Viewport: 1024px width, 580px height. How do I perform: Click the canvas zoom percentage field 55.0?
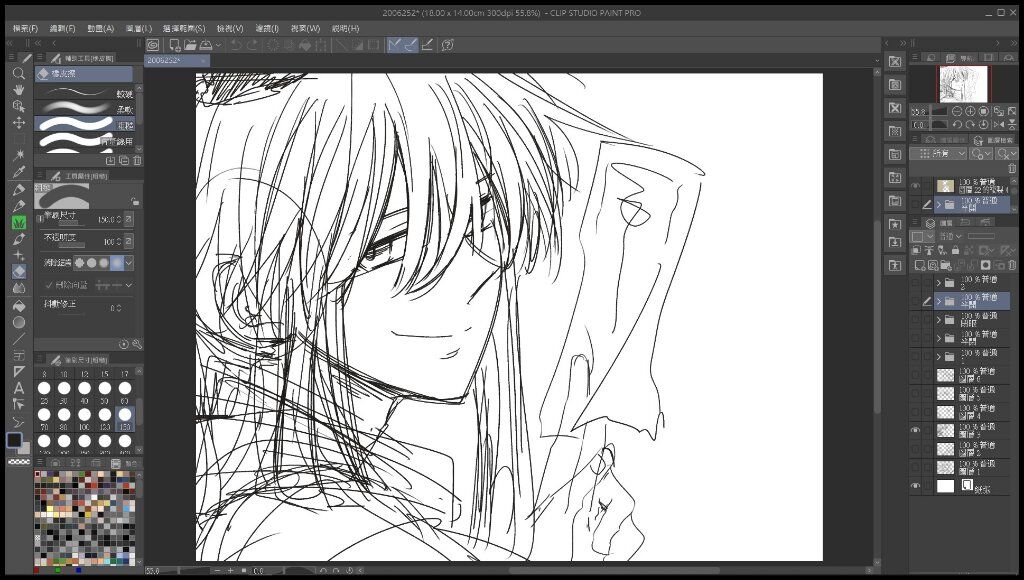[153, 571]
